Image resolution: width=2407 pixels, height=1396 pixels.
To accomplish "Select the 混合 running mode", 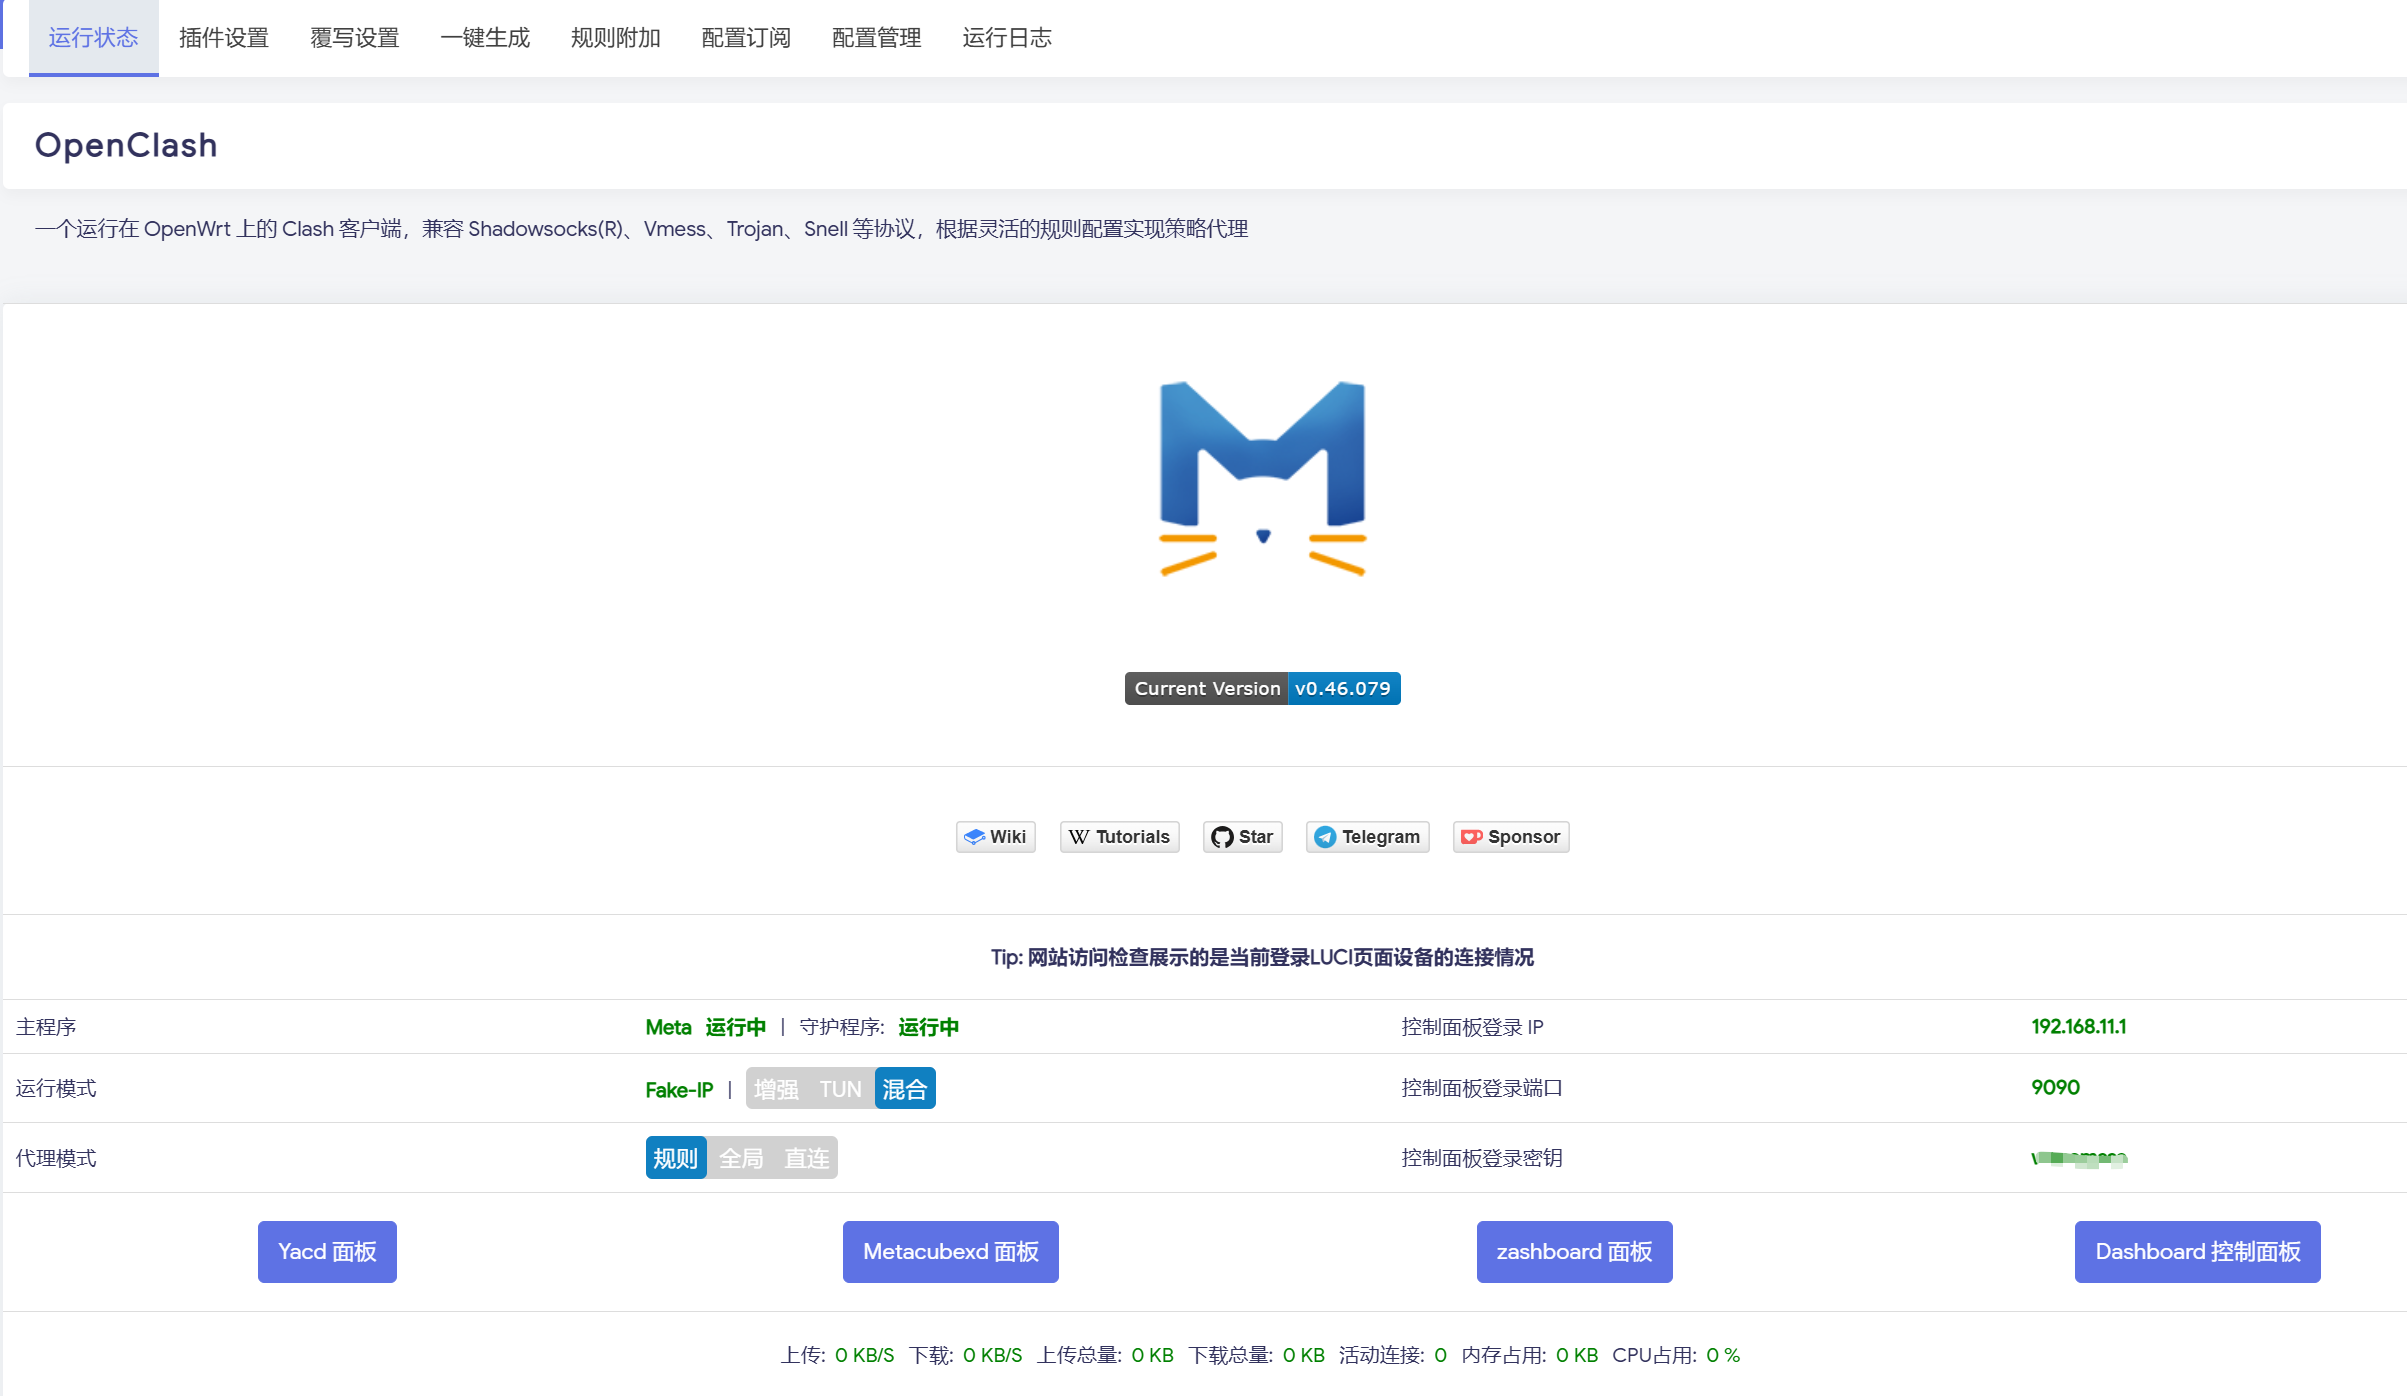I will [x=905, y=1089].
